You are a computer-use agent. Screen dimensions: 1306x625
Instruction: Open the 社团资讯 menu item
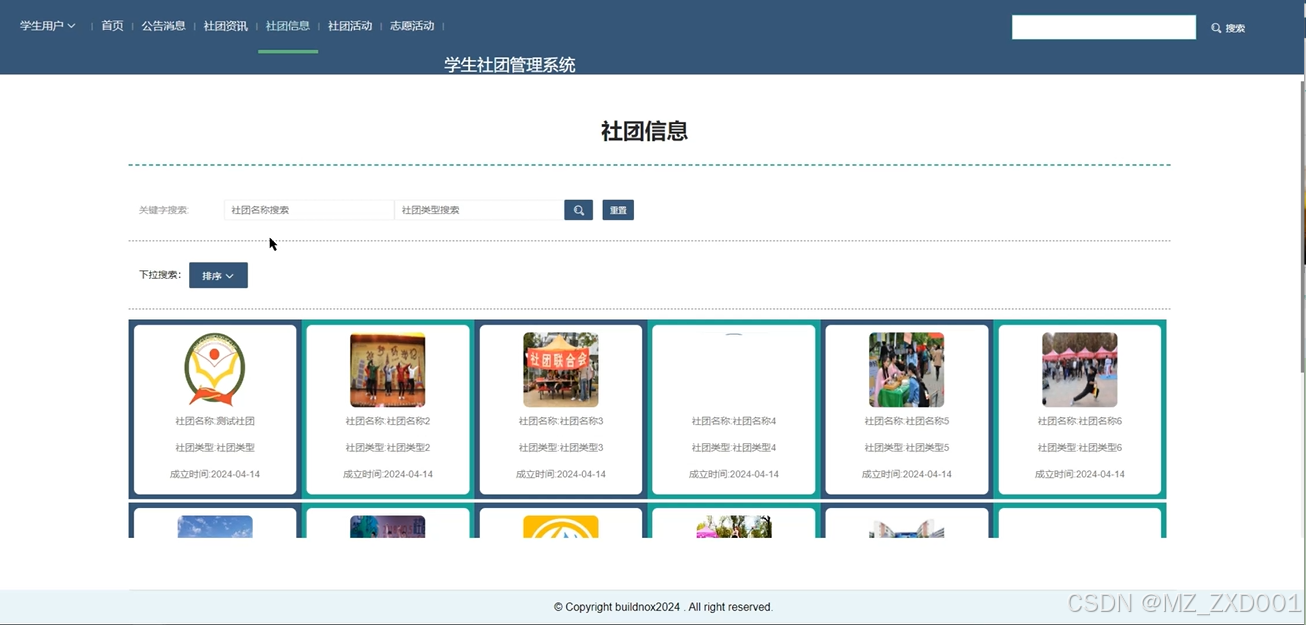[x=225, y=26]
